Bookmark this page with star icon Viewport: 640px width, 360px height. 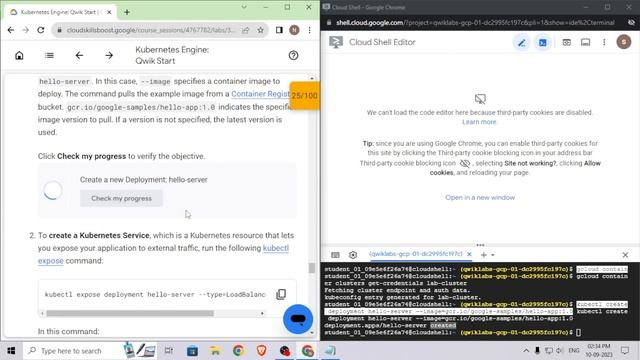click(x=260, y=30)
